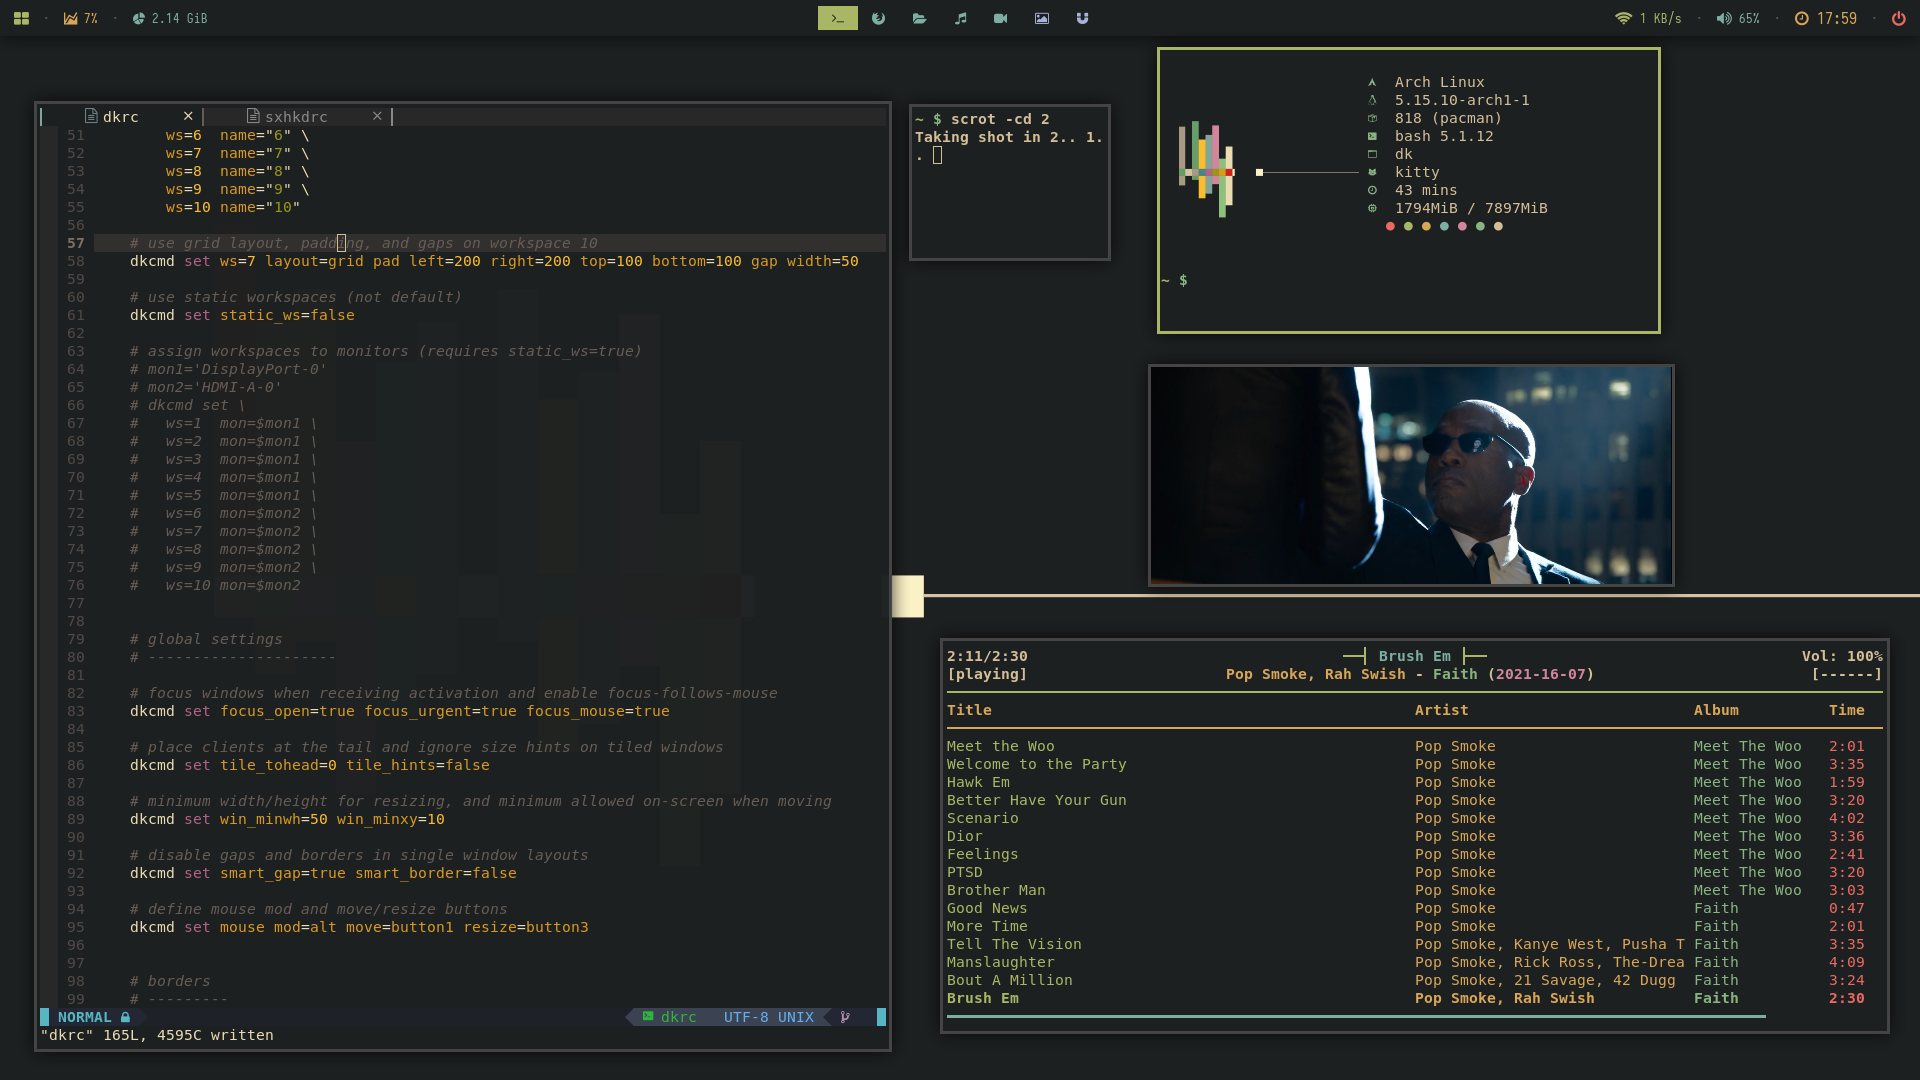Screen dimensions: 1920x1080
Task: Click the memory usage icon showing 2.14 GiB
Action: click(x=139, y=18)
